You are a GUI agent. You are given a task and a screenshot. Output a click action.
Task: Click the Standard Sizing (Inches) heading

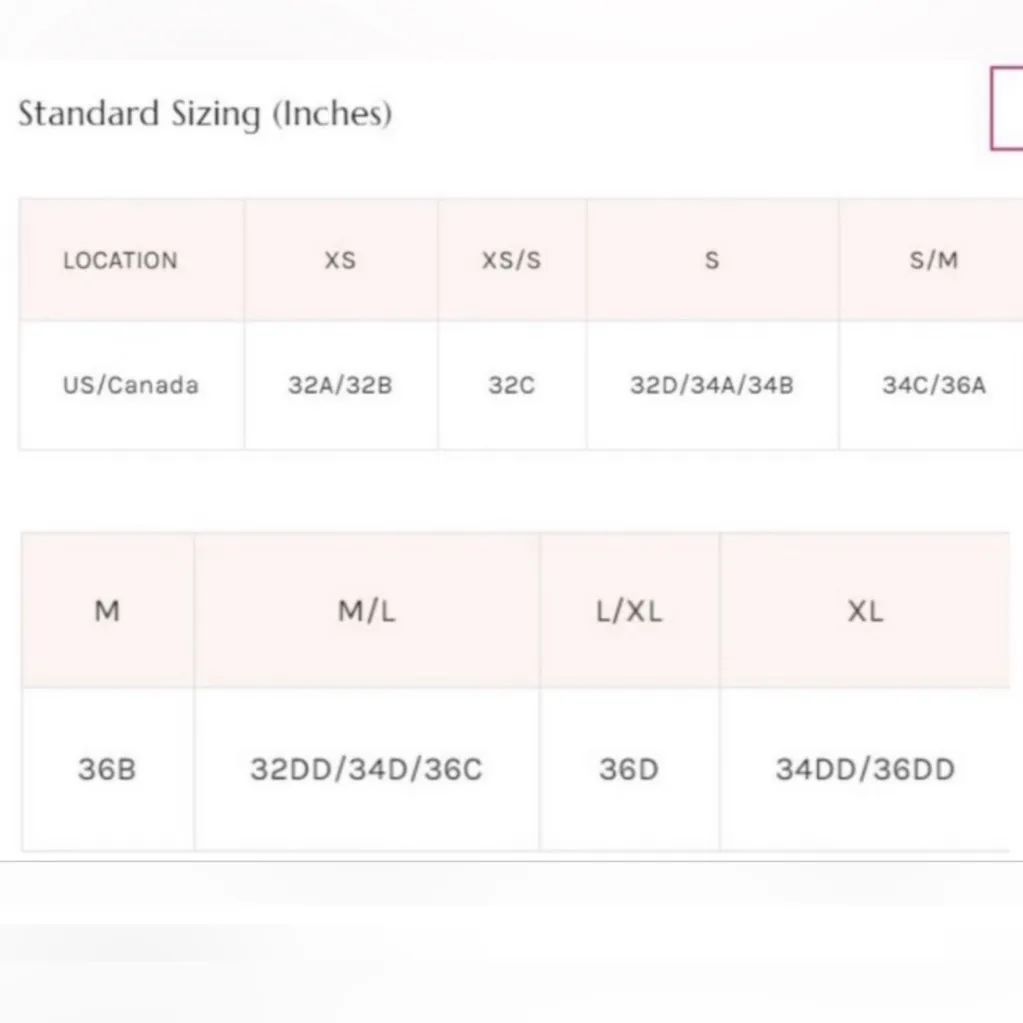click(205, 114)
